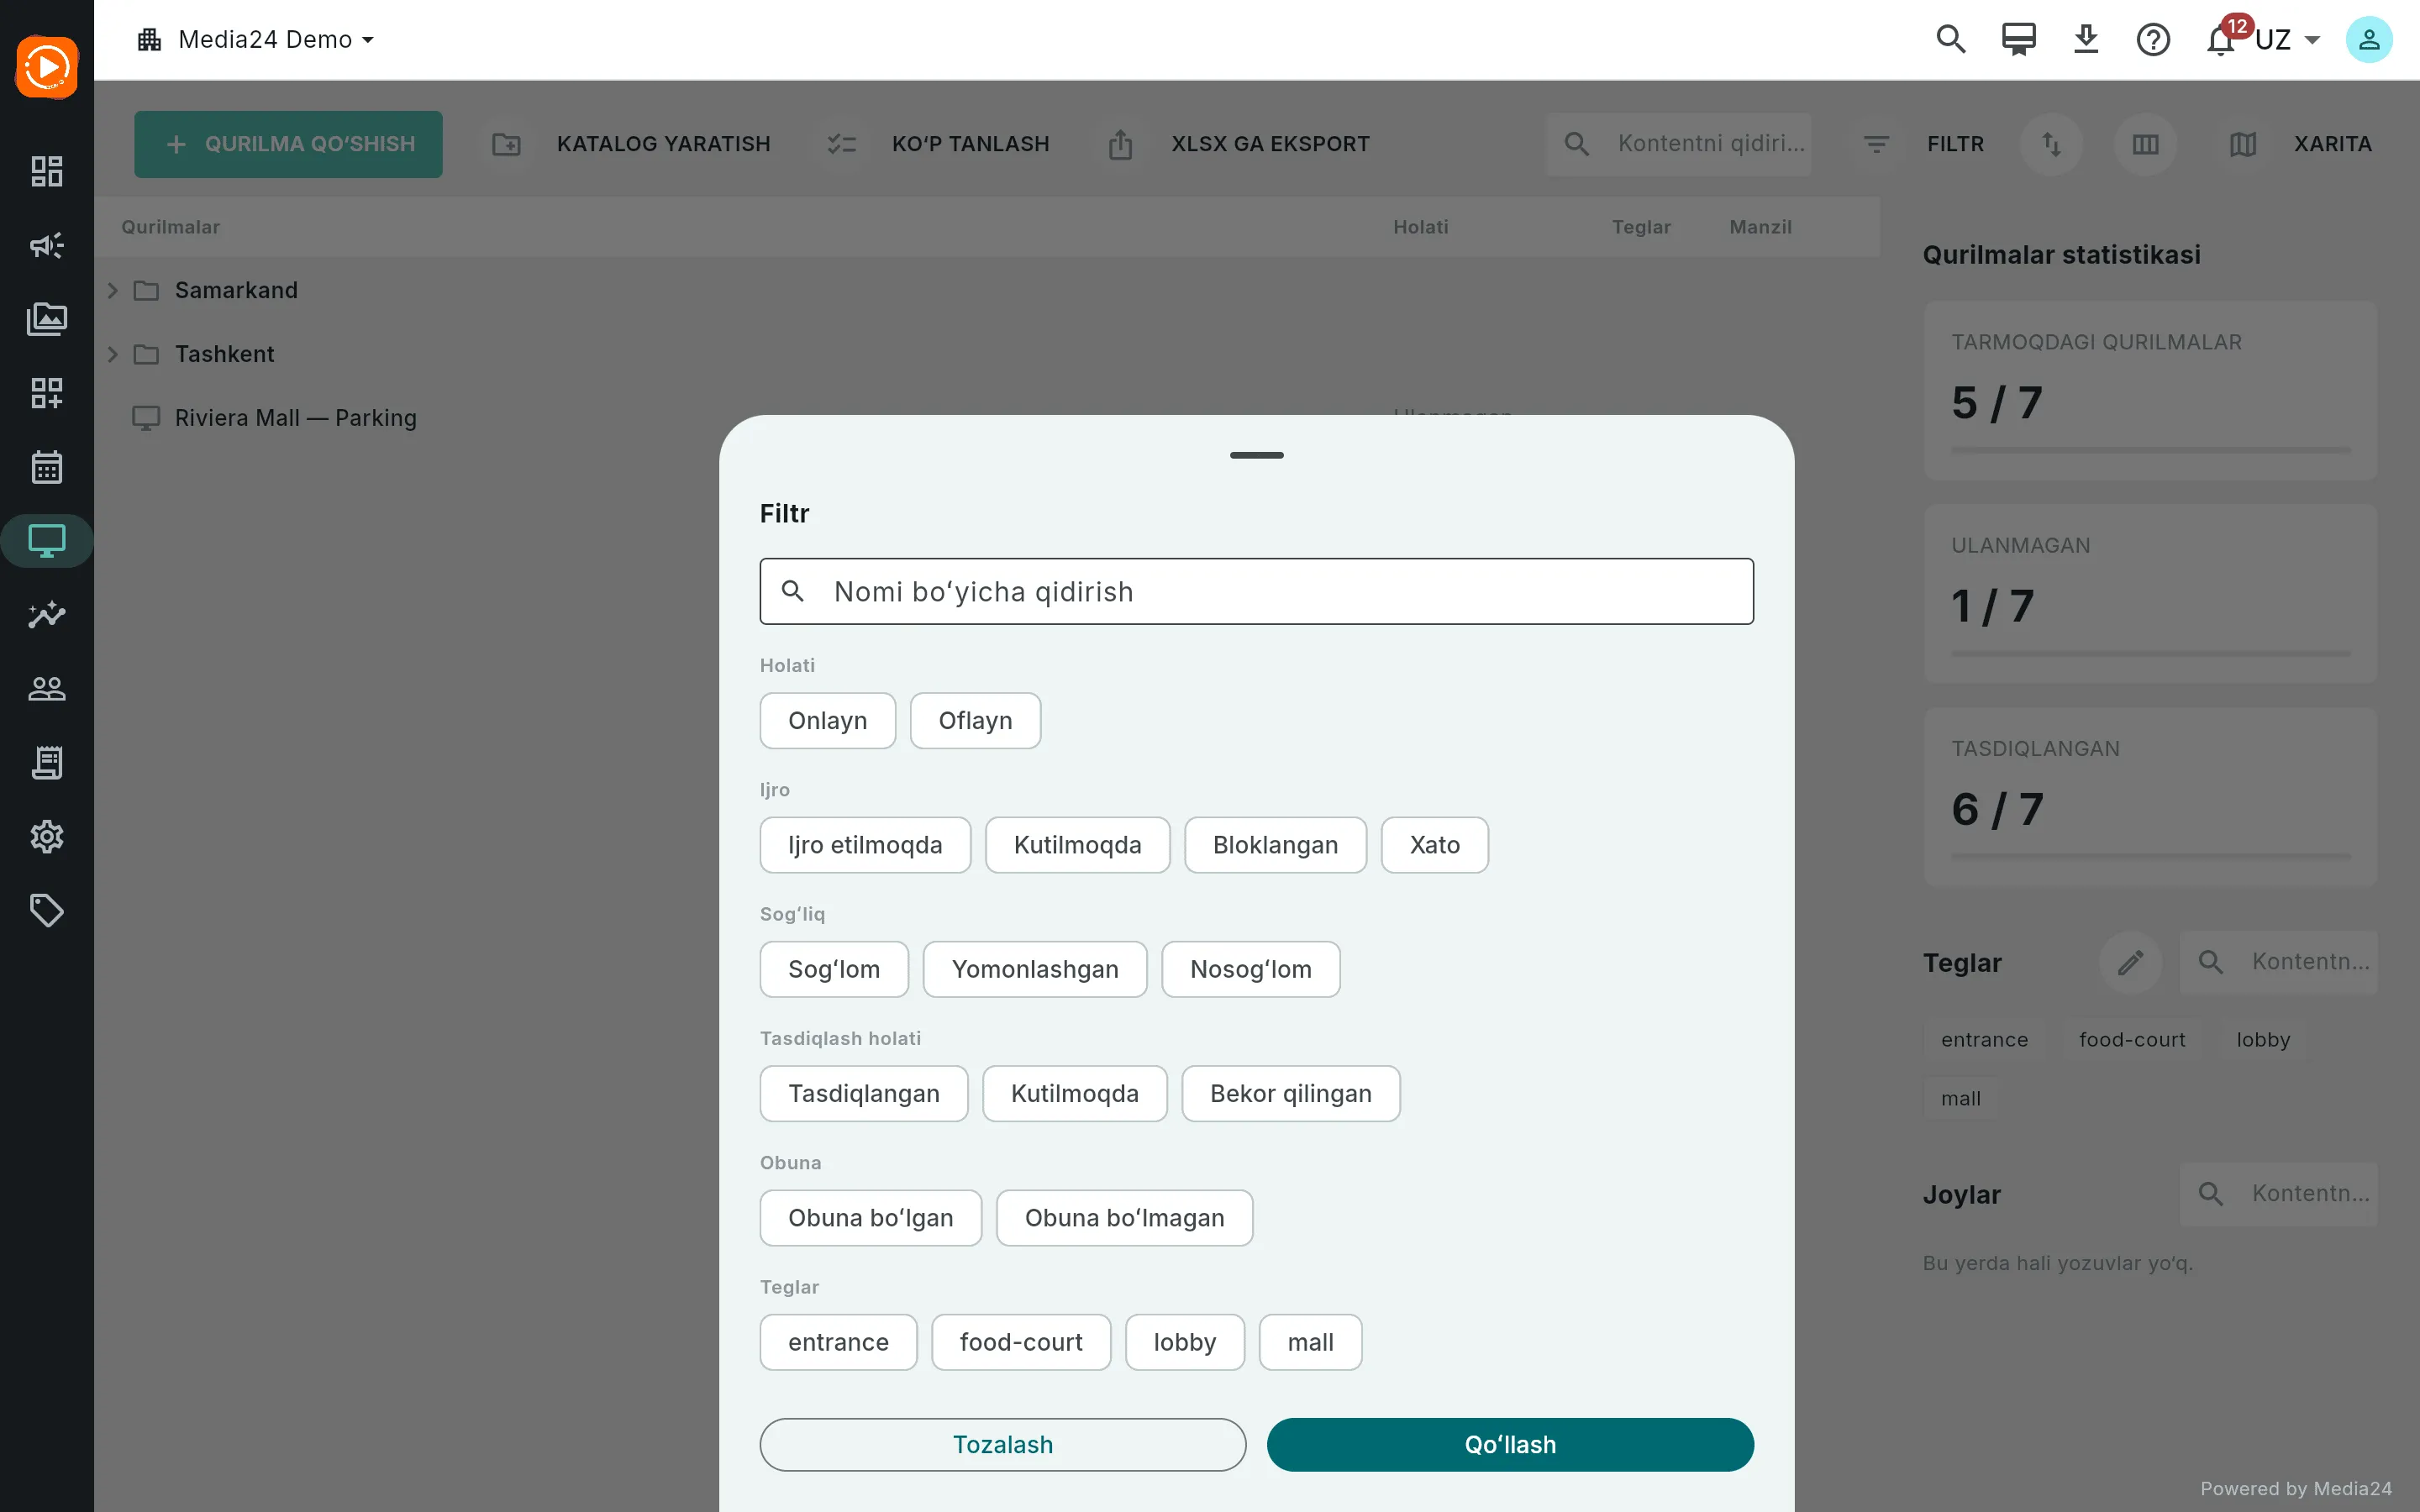Image resolution: width=2420 pixels, height=1512 pixels.
Task: Toggle the Ijro etilmoqda chip
Action: point(865,845)
